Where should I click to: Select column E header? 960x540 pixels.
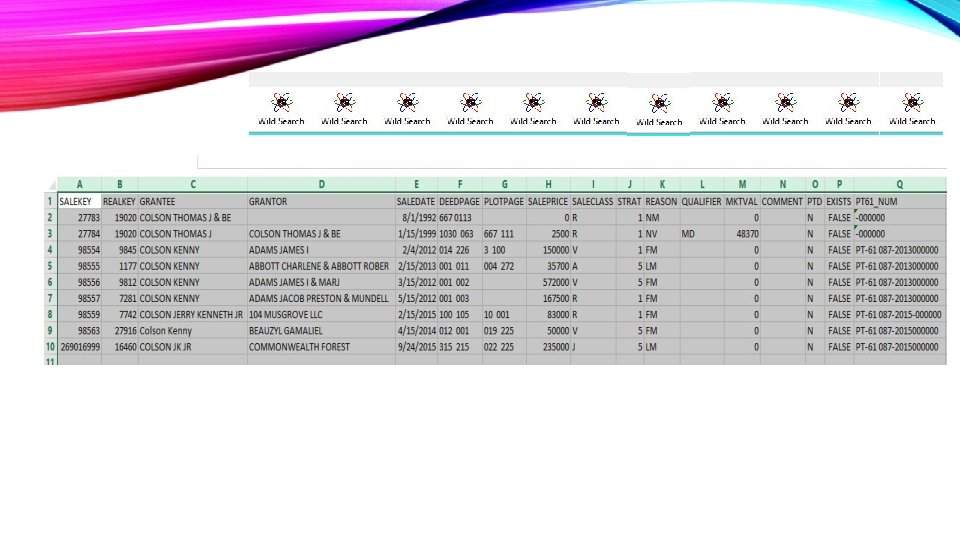click(416, 184)
